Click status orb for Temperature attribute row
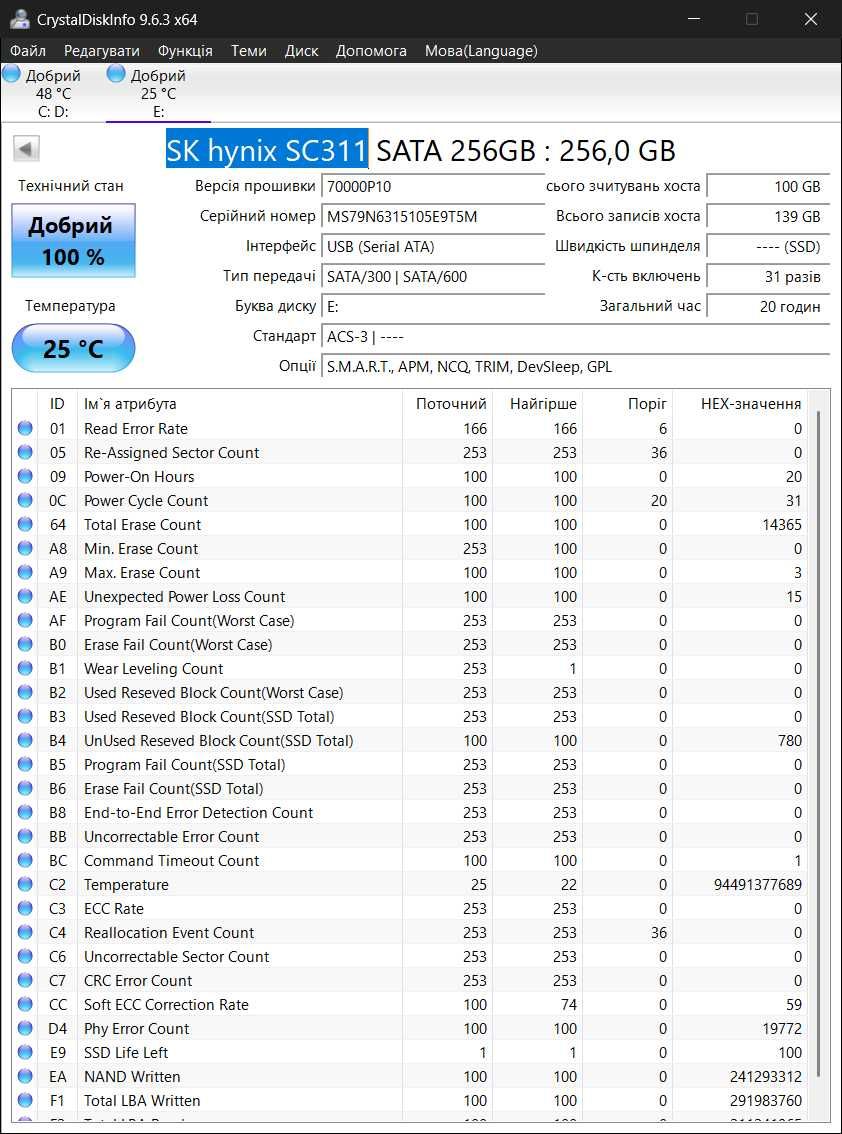This screenshot has height=1134, width=842. coord(25,884)
